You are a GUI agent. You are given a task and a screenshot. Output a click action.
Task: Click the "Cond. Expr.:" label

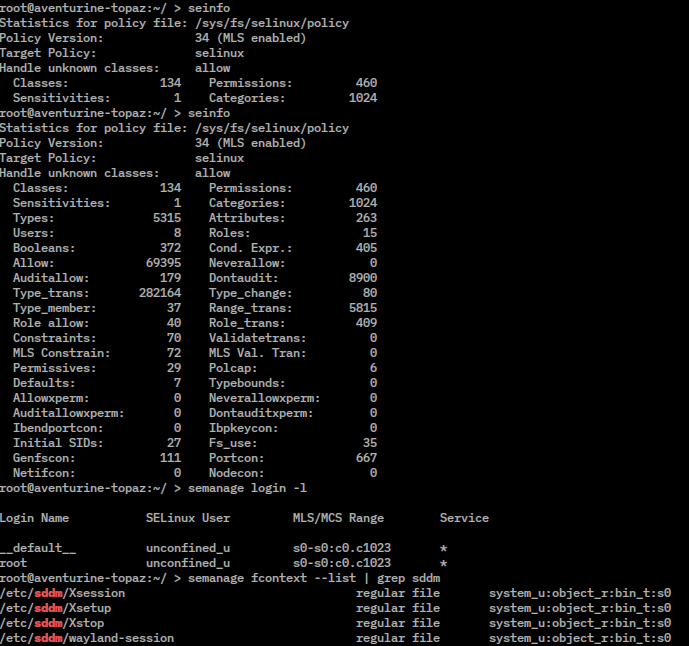coord(250,248)
